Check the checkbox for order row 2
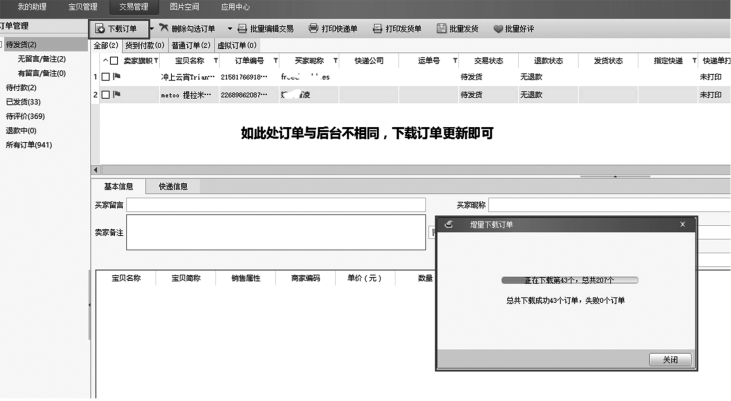 coord(106,95)
